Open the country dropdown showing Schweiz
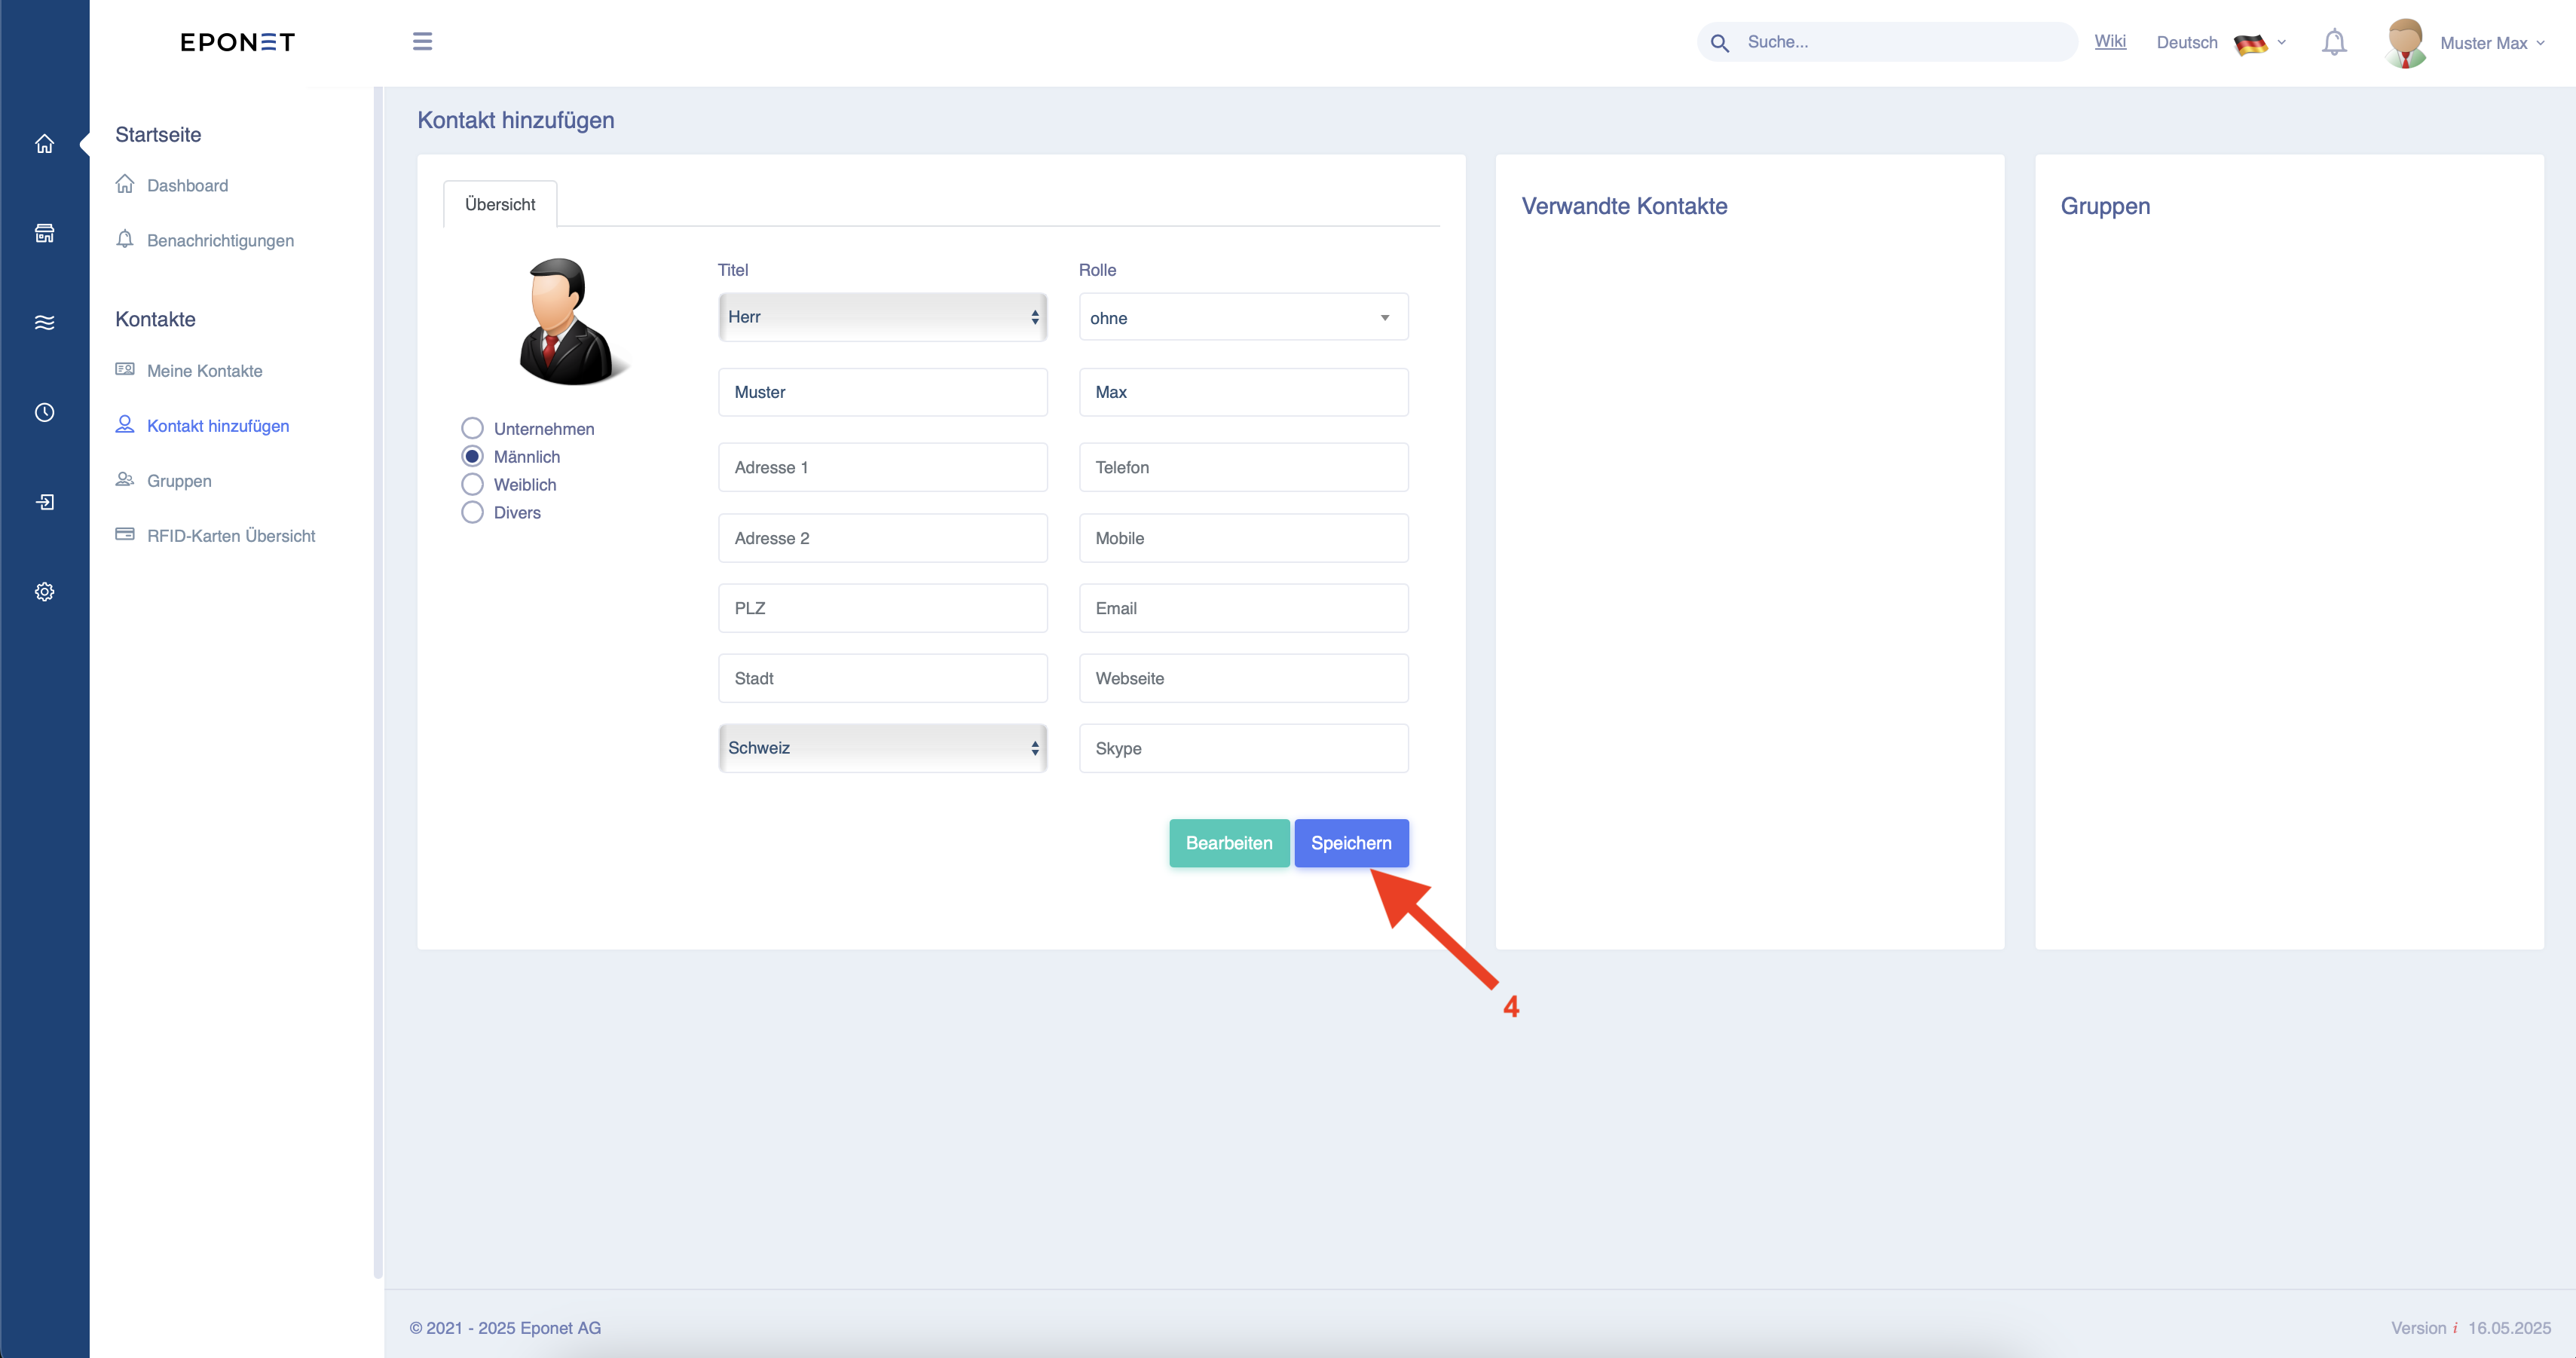The height and width of the screenshot is (1358, 2576). [x=882, y=748]
